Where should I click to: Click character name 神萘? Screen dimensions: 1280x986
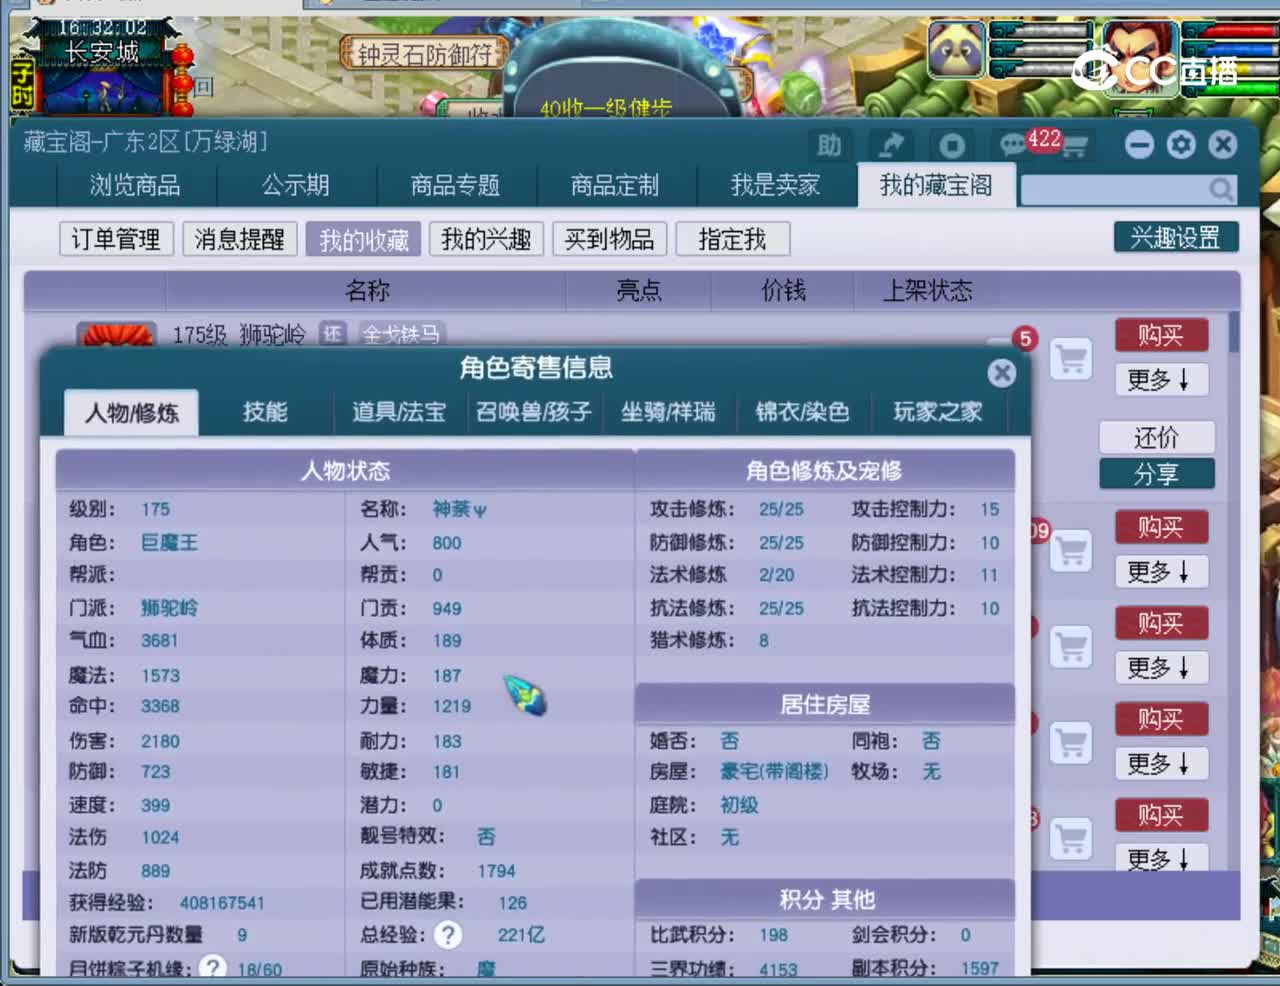coord(459,510)
